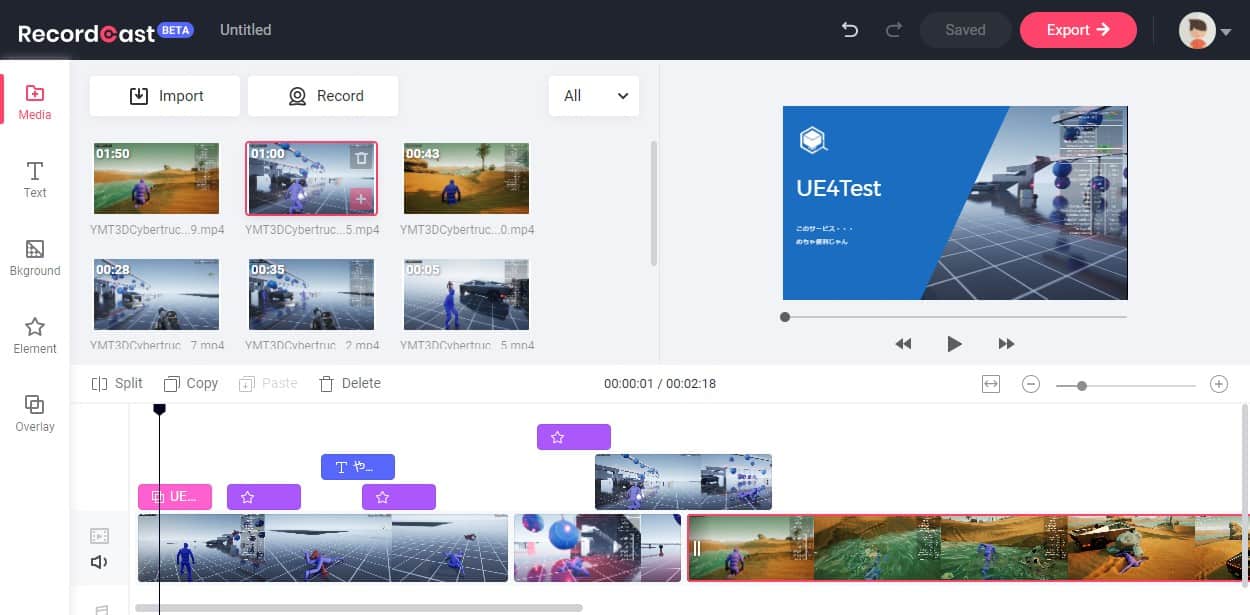Select the 00:05 video thumbnail
Image resolution: width=1250 pixels, height=615 pixels.
(466, 294)
